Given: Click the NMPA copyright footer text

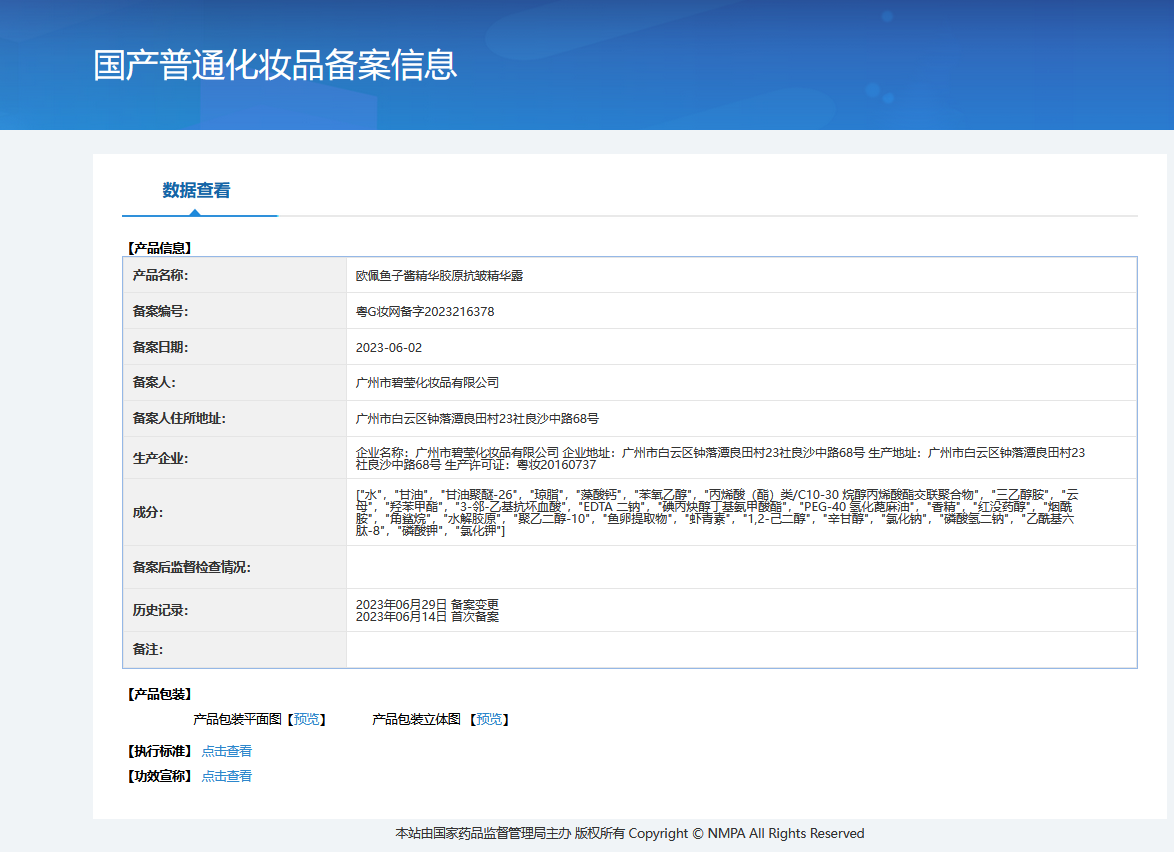Looking at the screenshot, I should pyautogui.click(x=629, y=833).
